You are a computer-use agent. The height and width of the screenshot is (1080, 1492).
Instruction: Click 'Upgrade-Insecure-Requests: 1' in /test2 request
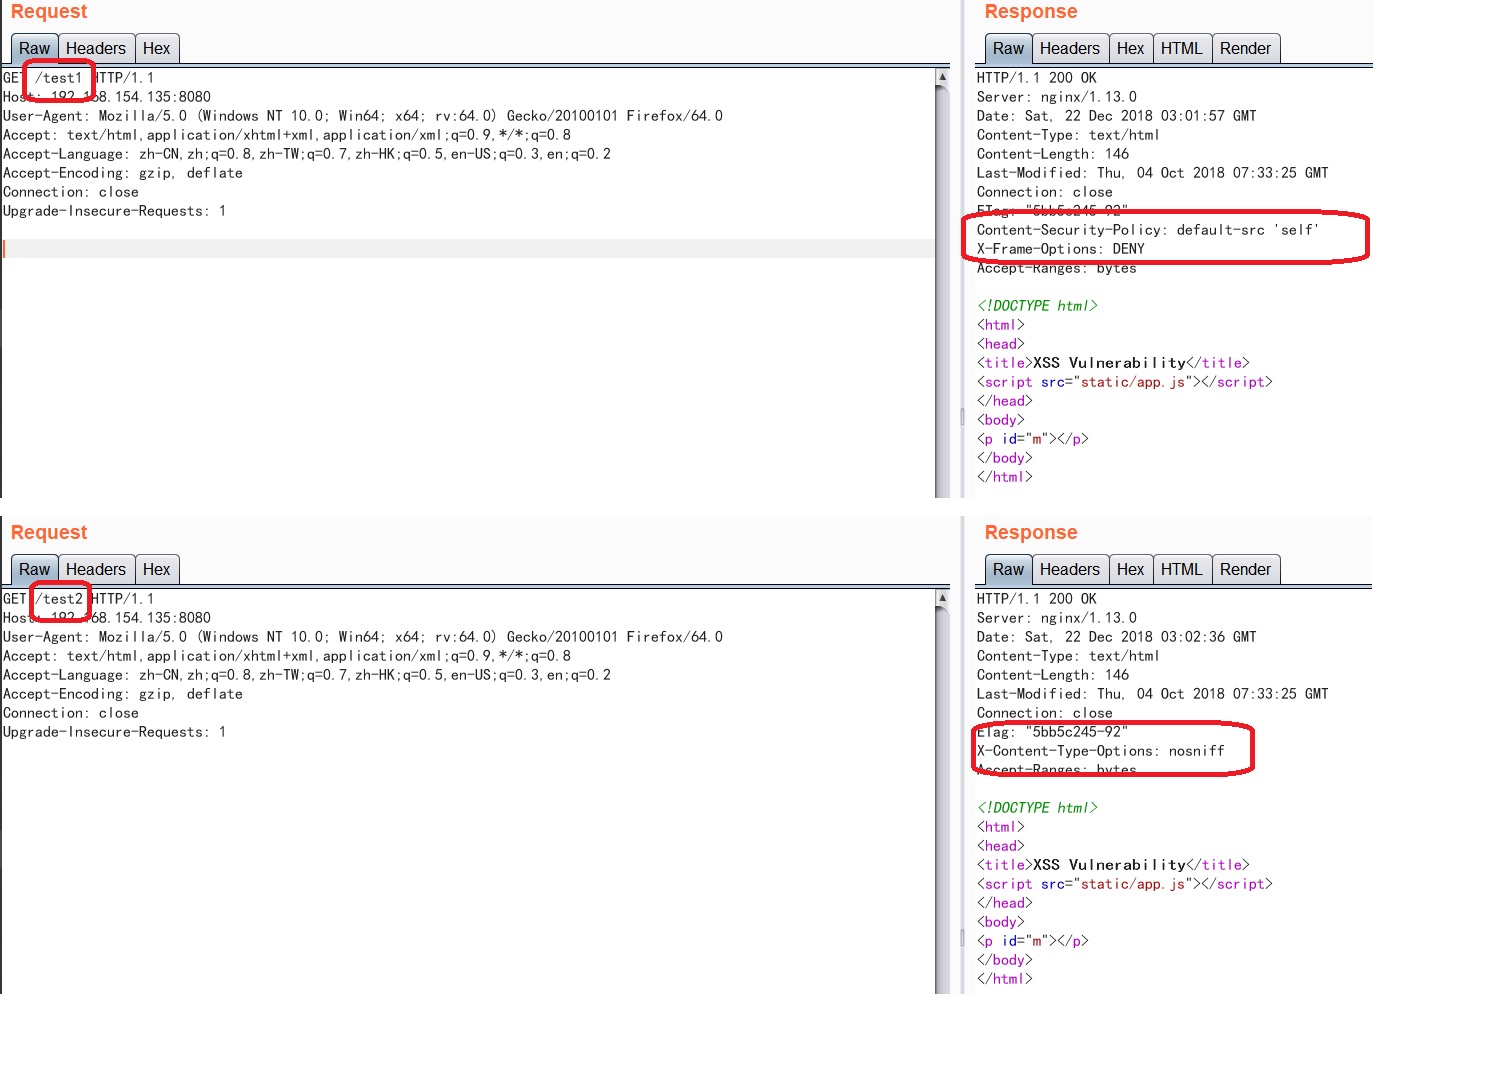[114, 732]
